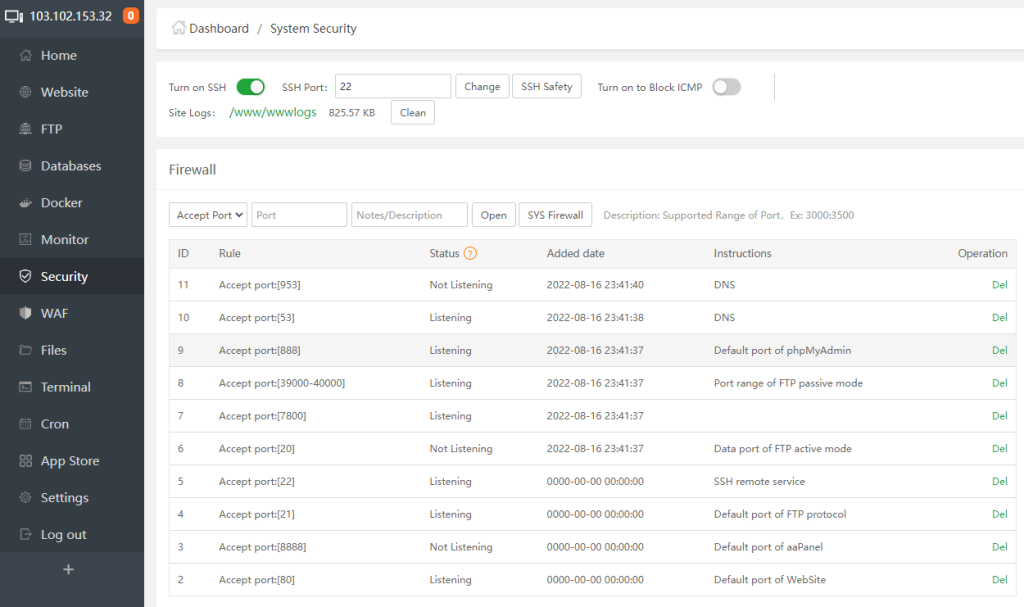The image size is (1024, 607).
Task: Delete the port 953 DNS rule
Action: point(999,285)
